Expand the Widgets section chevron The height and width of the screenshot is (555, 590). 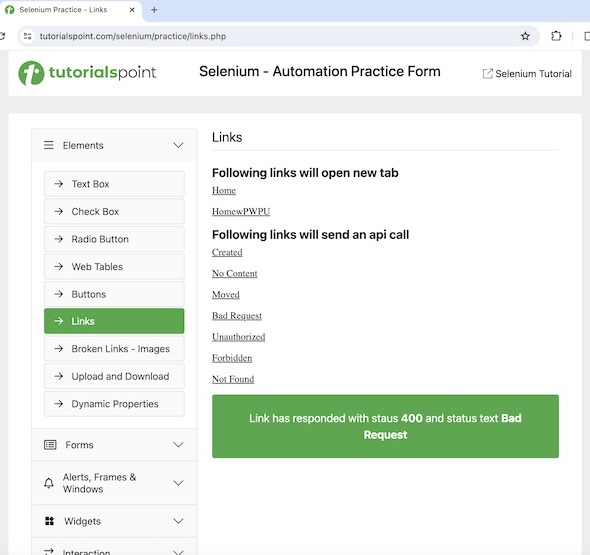pyautogui.click(x=178, y=521)
